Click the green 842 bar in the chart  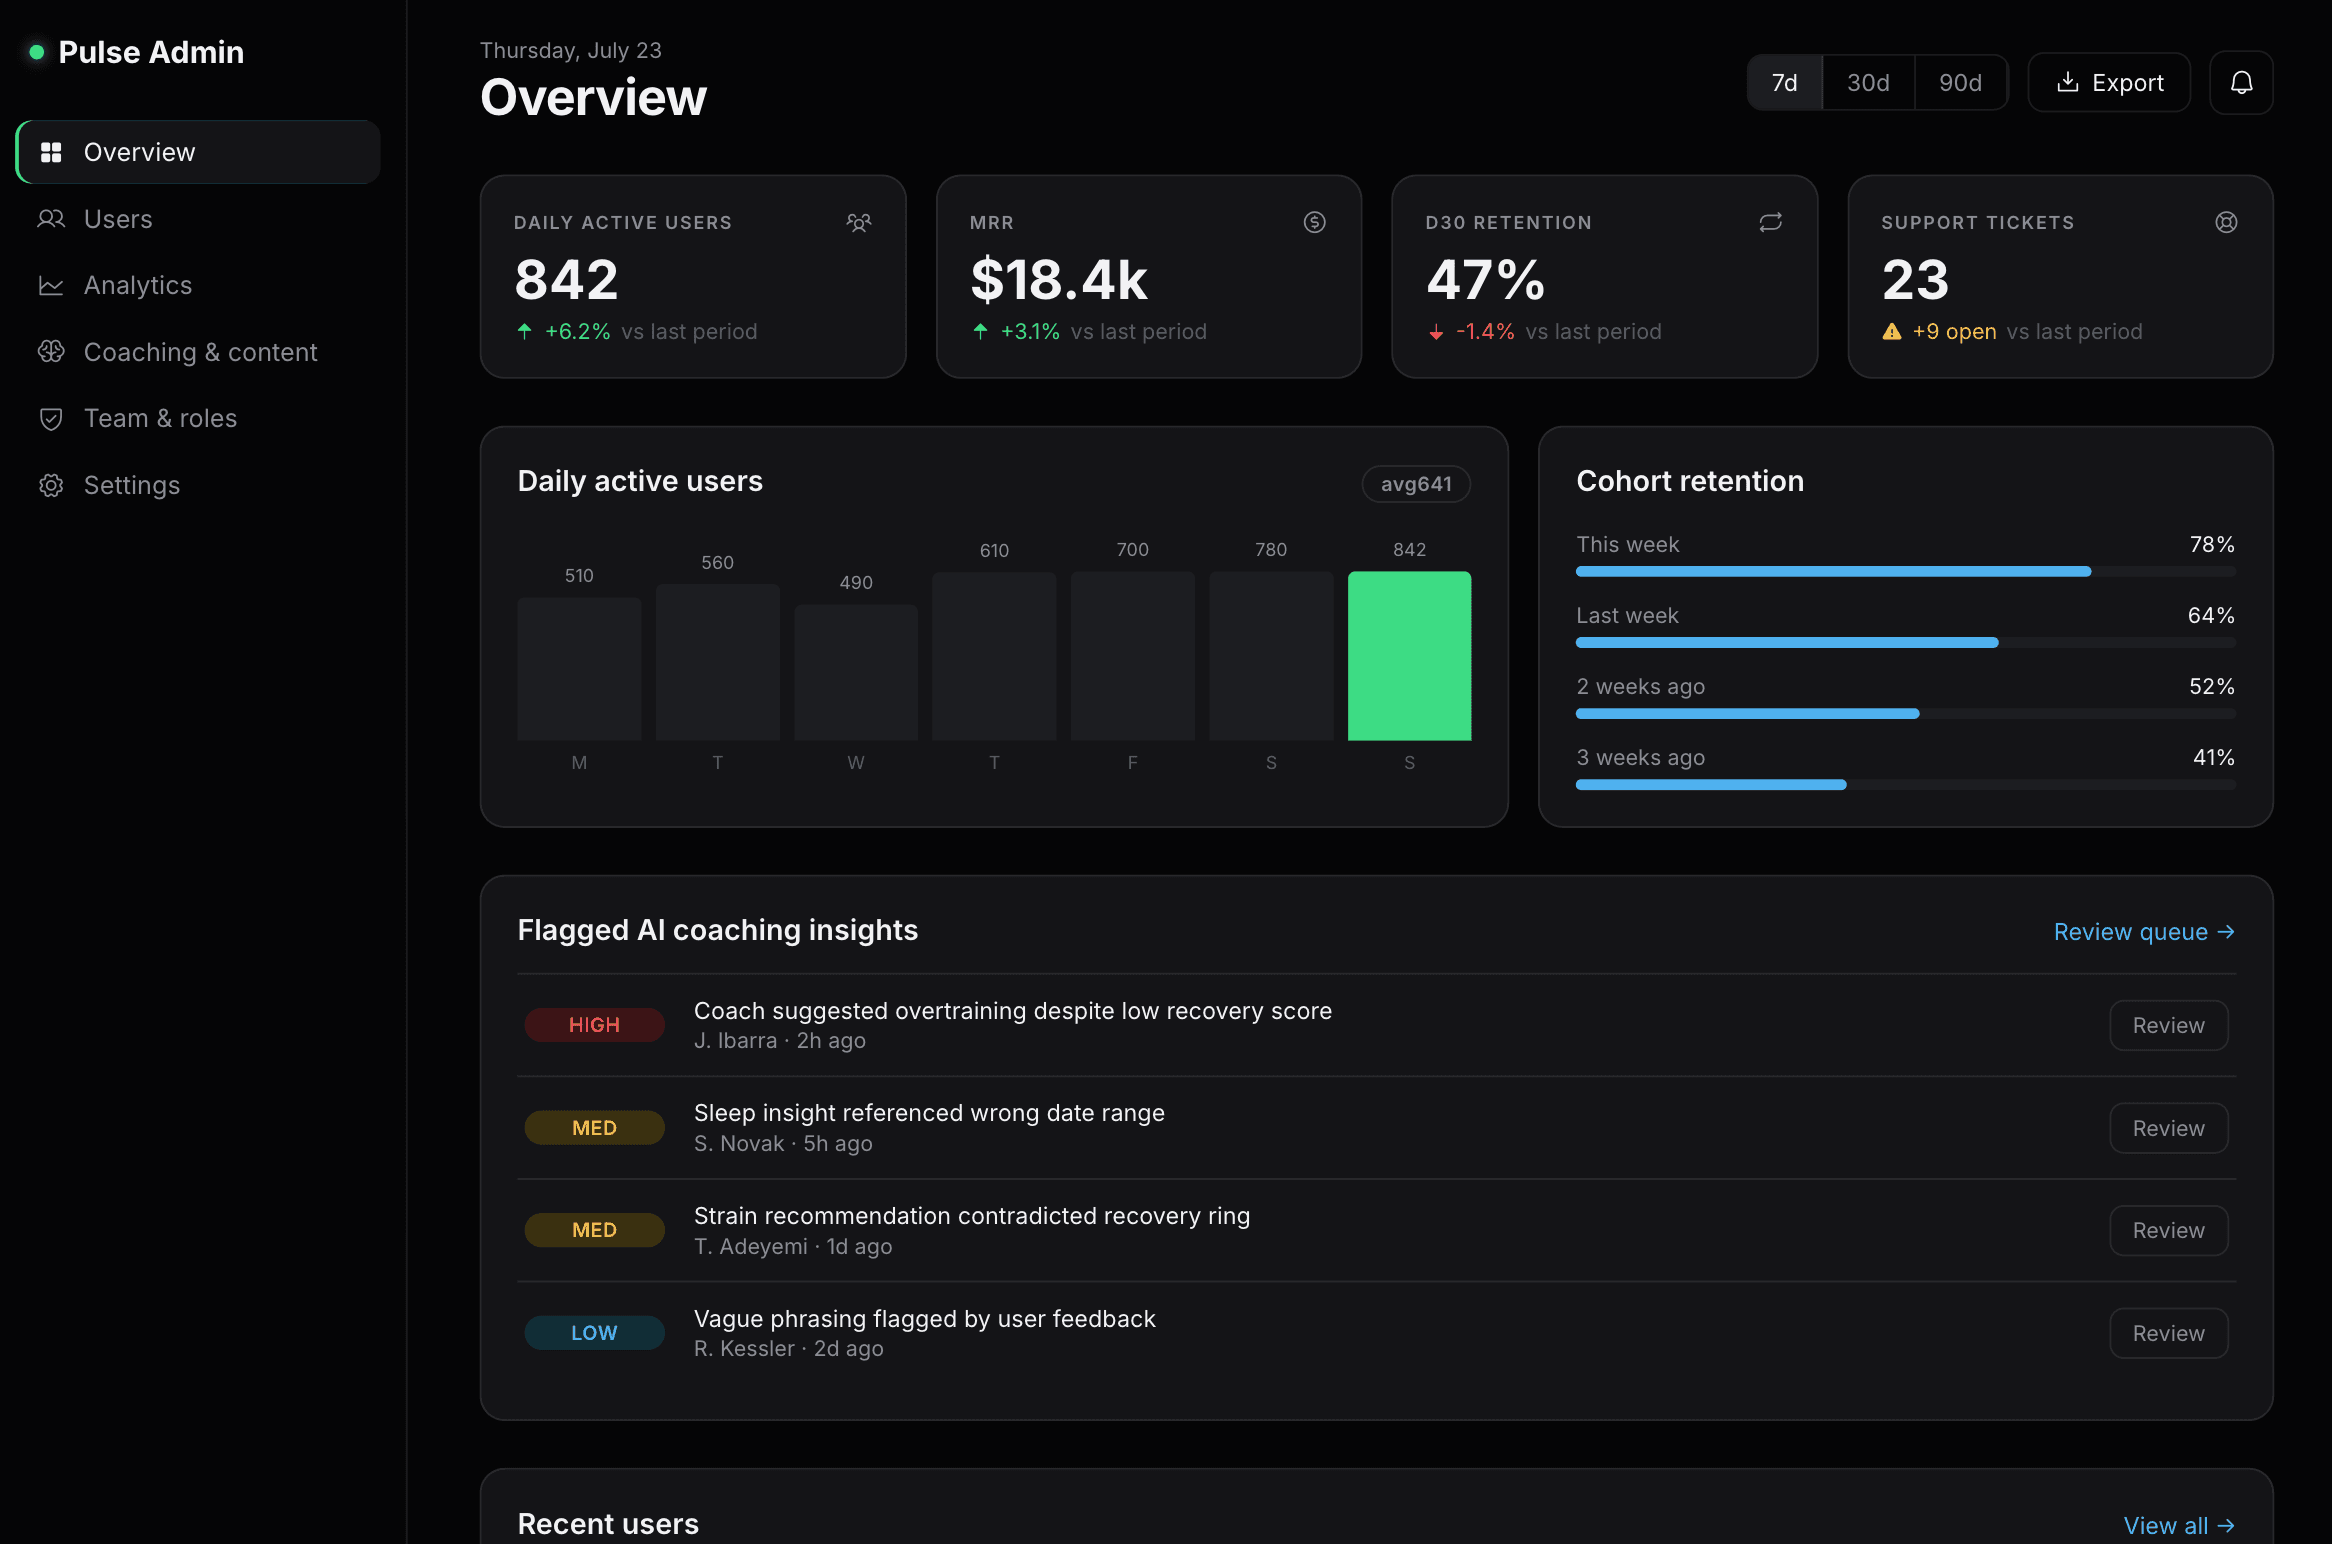click(x=1409, y=656)
